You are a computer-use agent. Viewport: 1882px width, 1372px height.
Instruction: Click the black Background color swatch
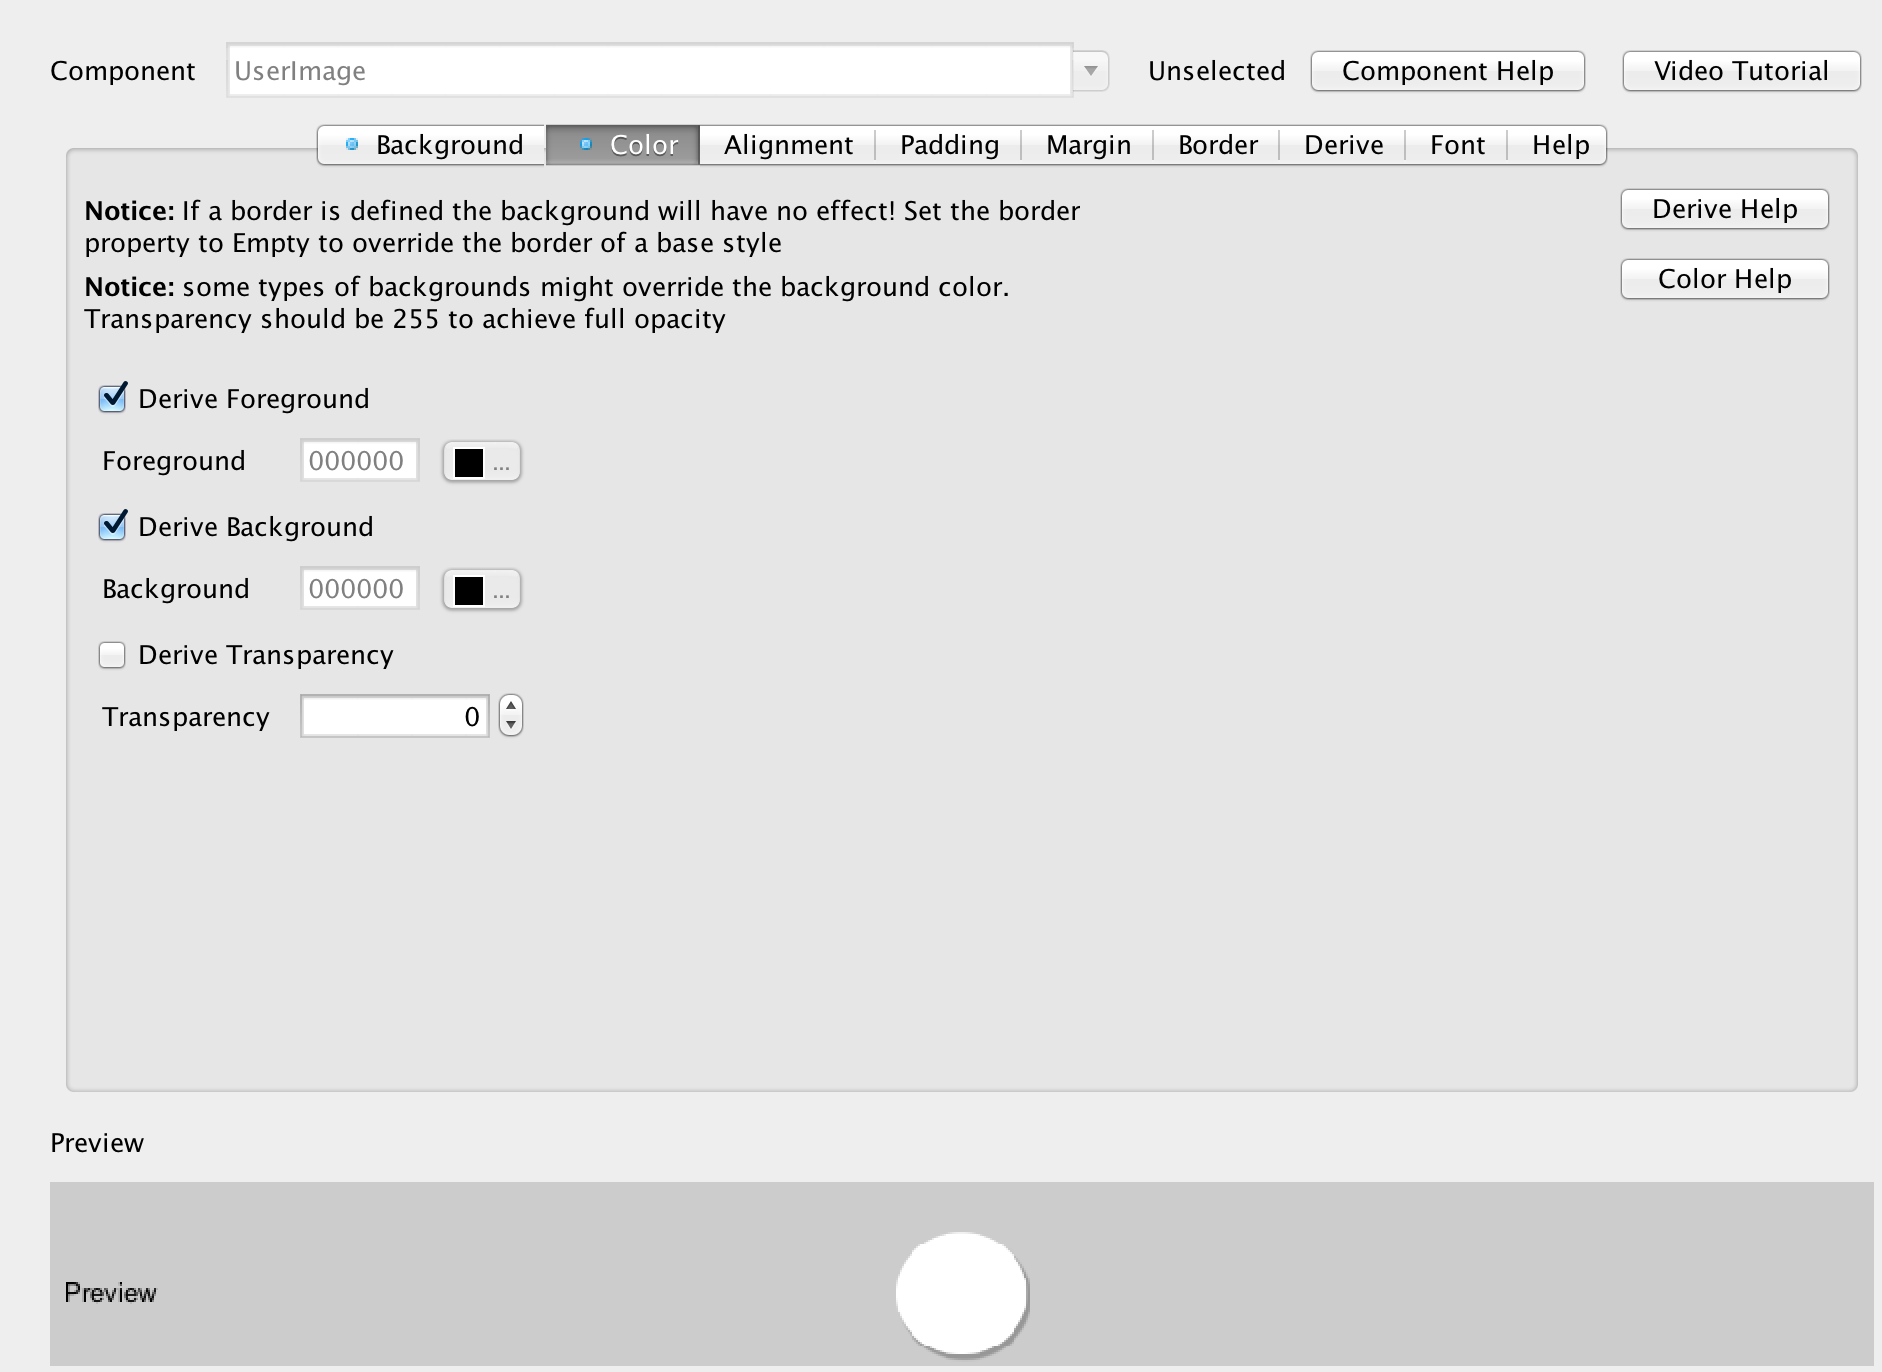tap(467, 589)
